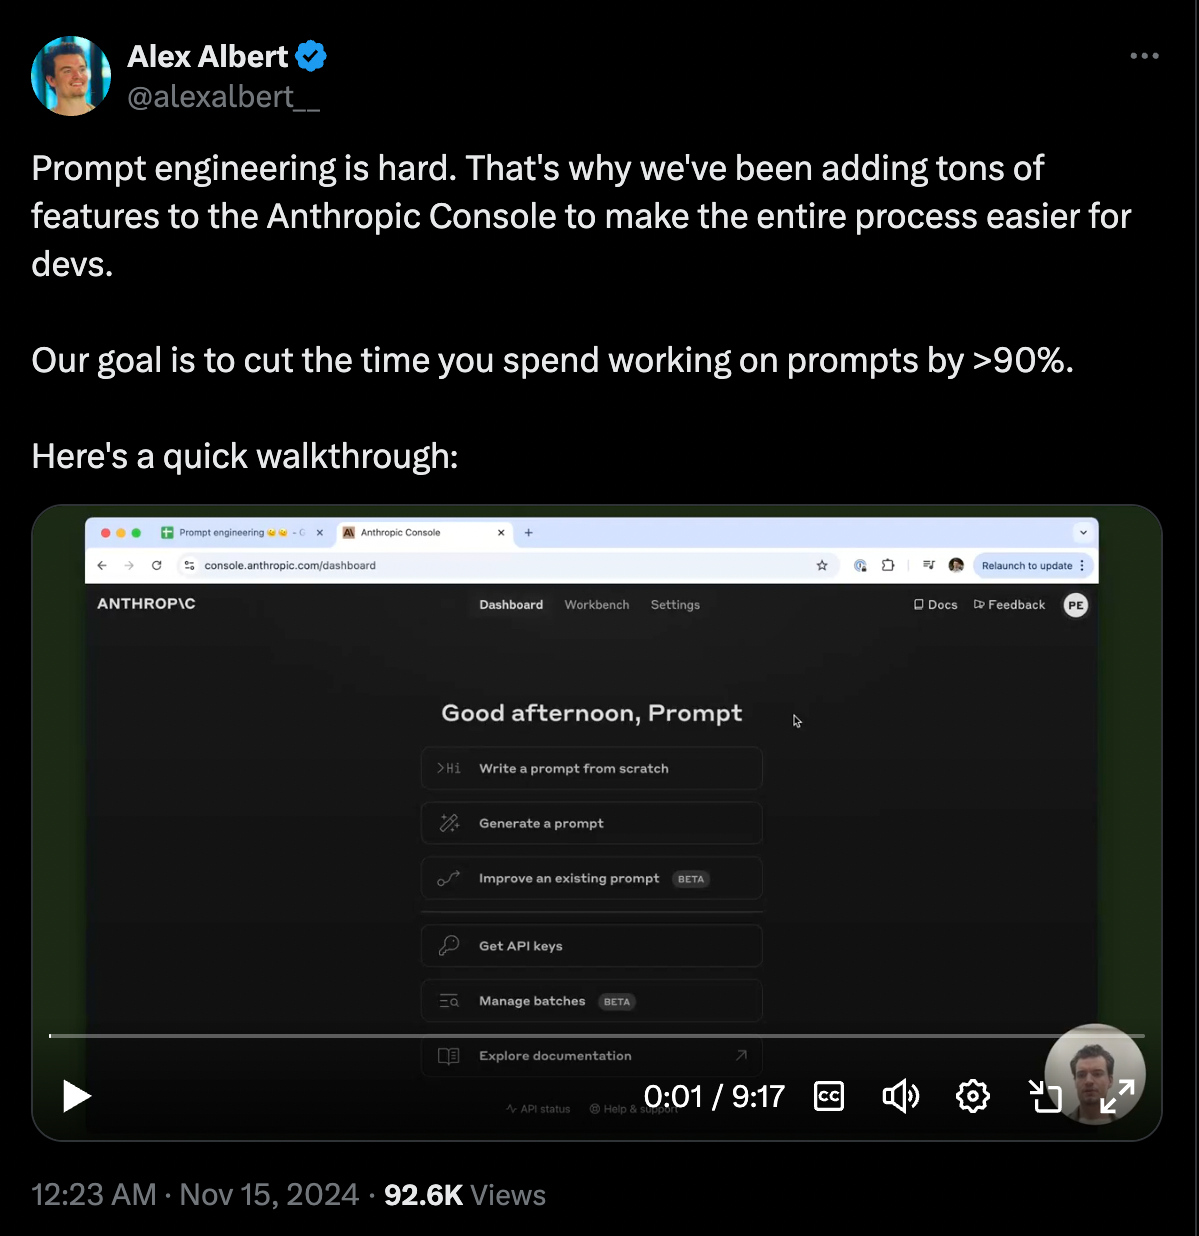Expand the video to fullscreen
1199x1236 pixels.
[x=1117, y=1096]
